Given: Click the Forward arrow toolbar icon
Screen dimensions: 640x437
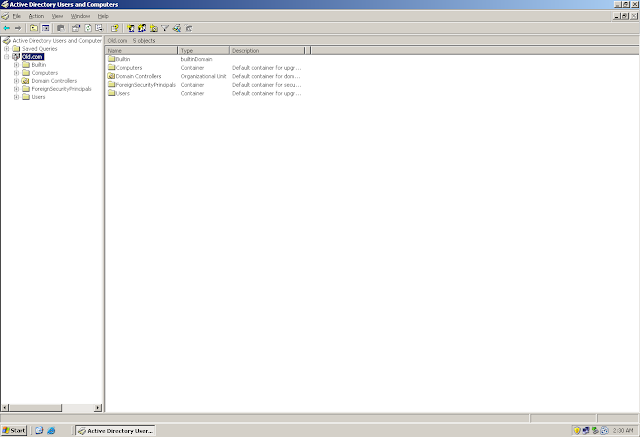Looking at the screenshot, I should (x=18, y=28).
